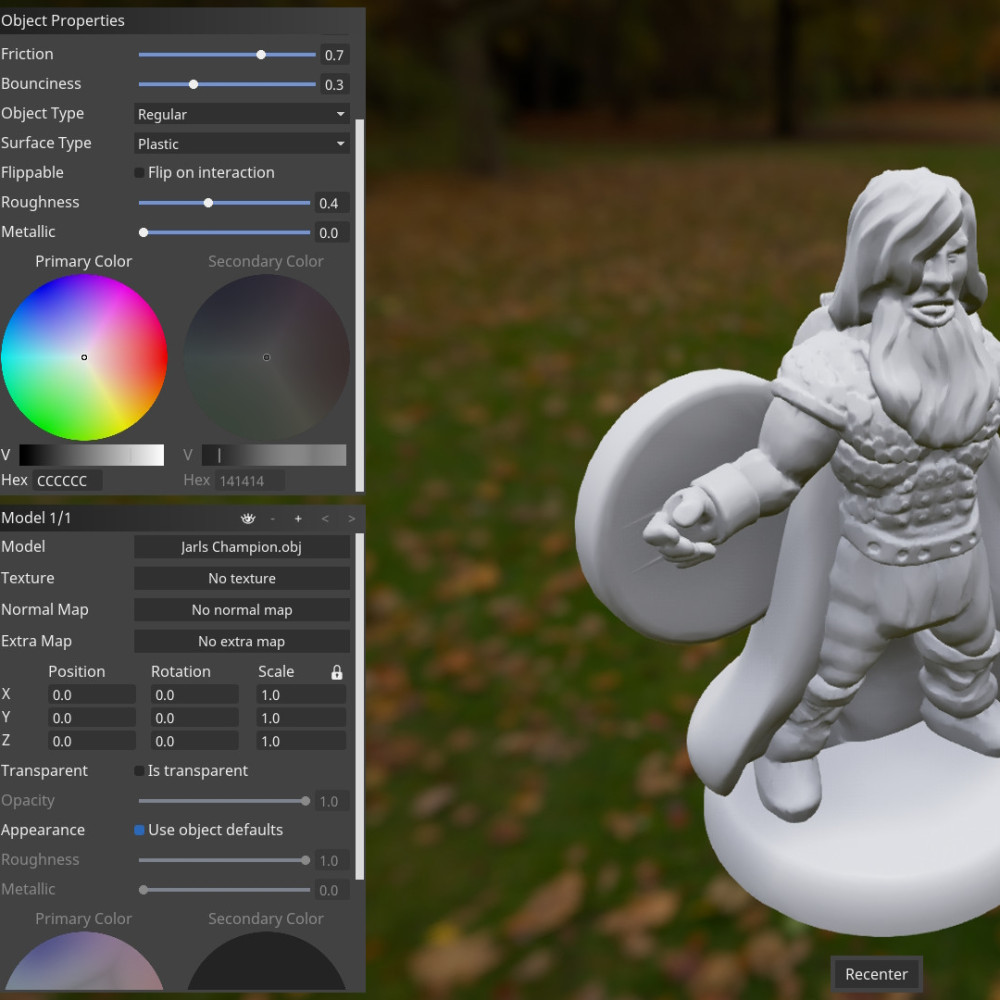Toggle the Scale lock icon
Viewport: 1000px width, 1000px height.
337,672
